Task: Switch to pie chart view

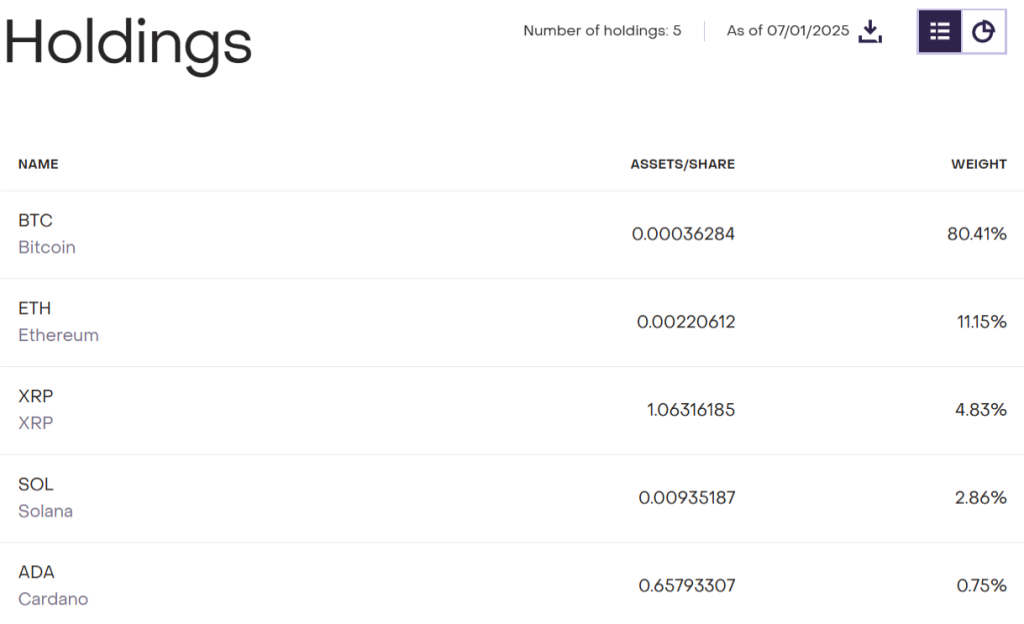Action: [x=984, y=32]
